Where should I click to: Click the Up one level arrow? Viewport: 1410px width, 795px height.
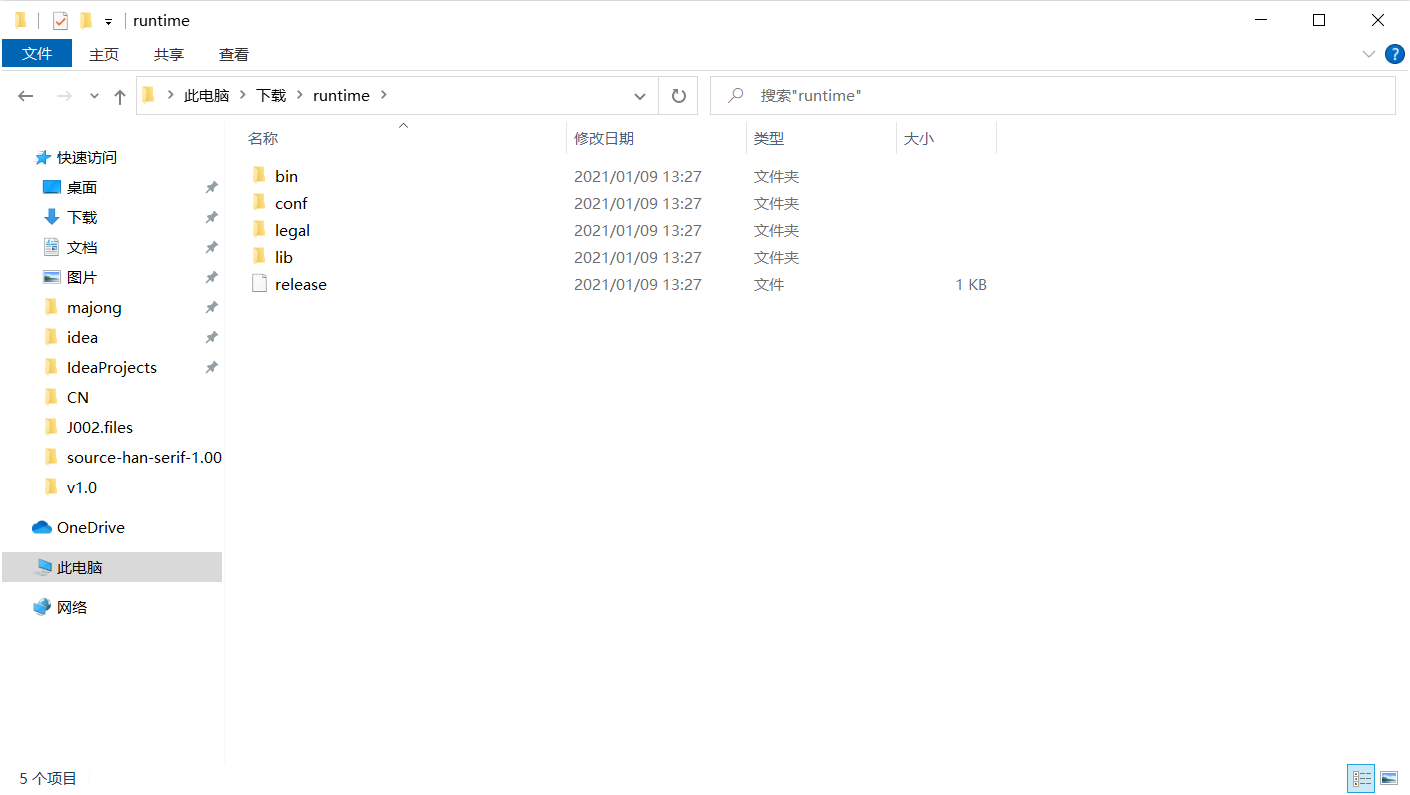pyautogui.click(x=120, y=96)
